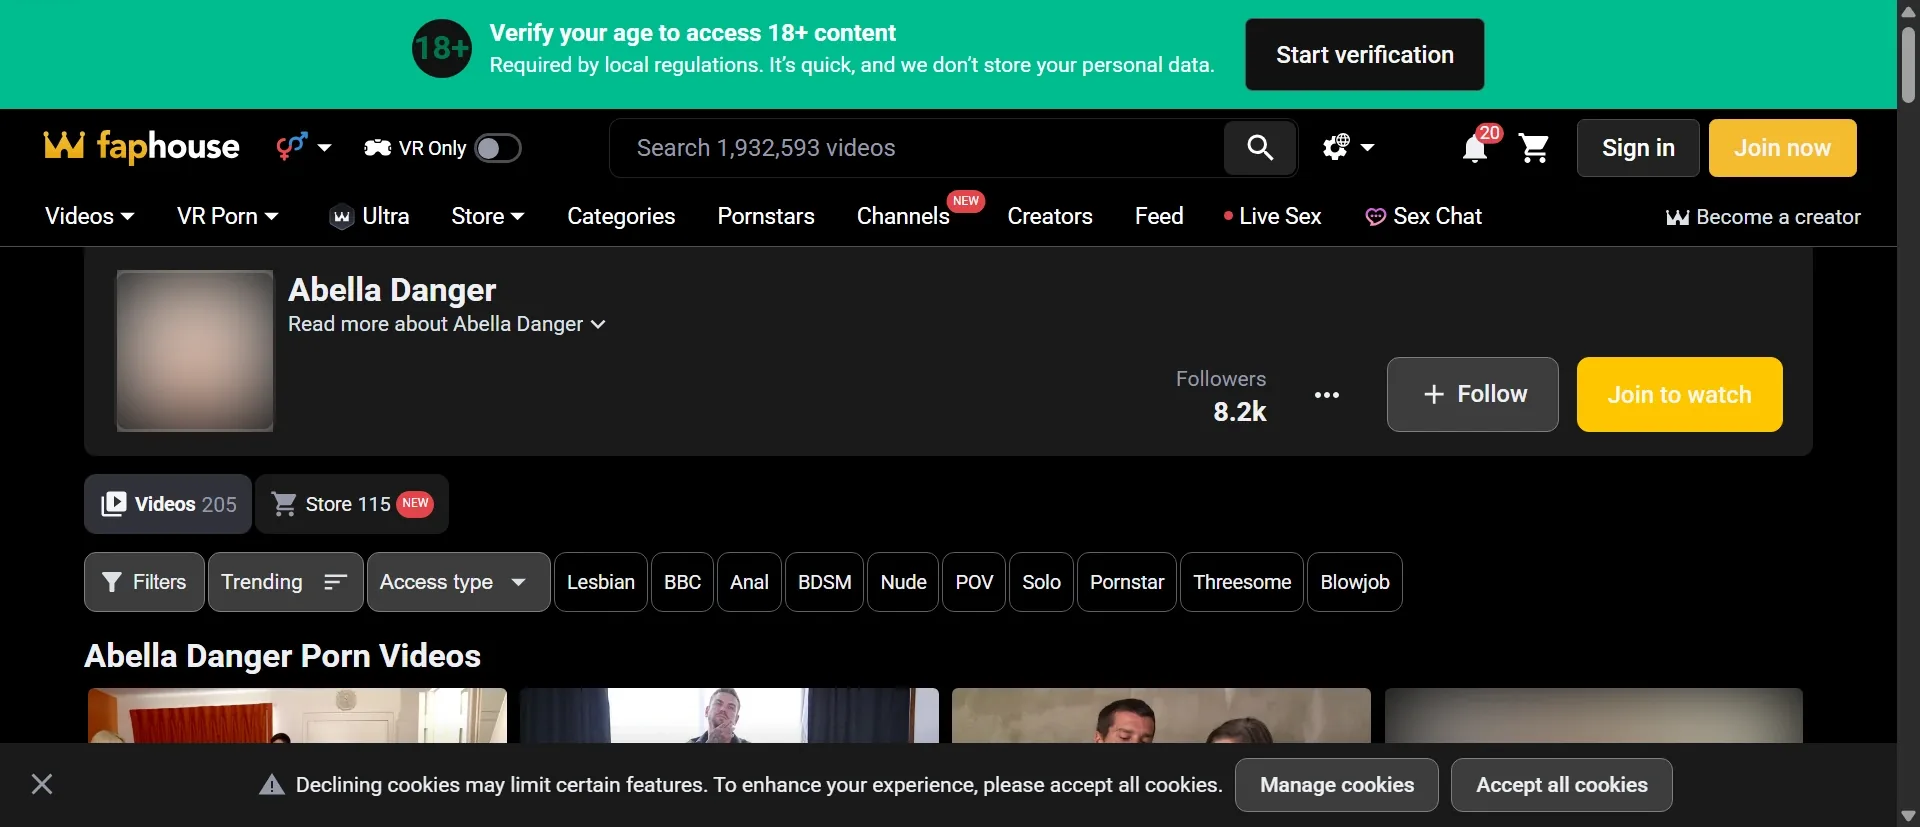Open the Access type dropdown
The height and width of the screenshot is (827, 1920).
458,582
